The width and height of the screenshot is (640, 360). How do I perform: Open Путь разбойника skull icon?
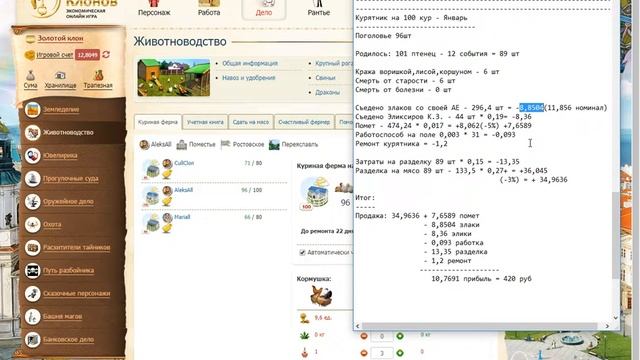click(32, 270)
